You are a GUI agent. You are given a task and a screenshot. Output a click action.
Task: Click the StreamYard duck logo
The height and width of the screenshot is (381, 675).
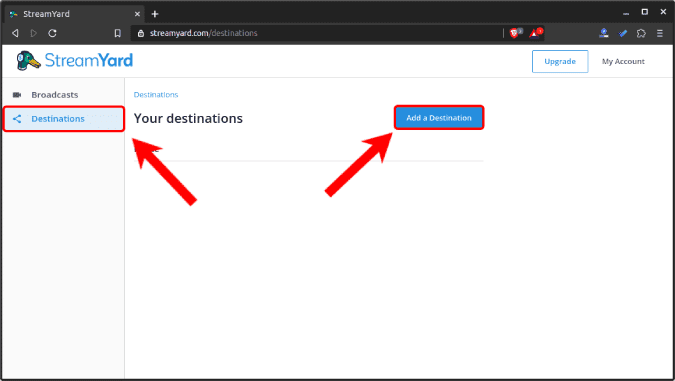tap(28, 60)
